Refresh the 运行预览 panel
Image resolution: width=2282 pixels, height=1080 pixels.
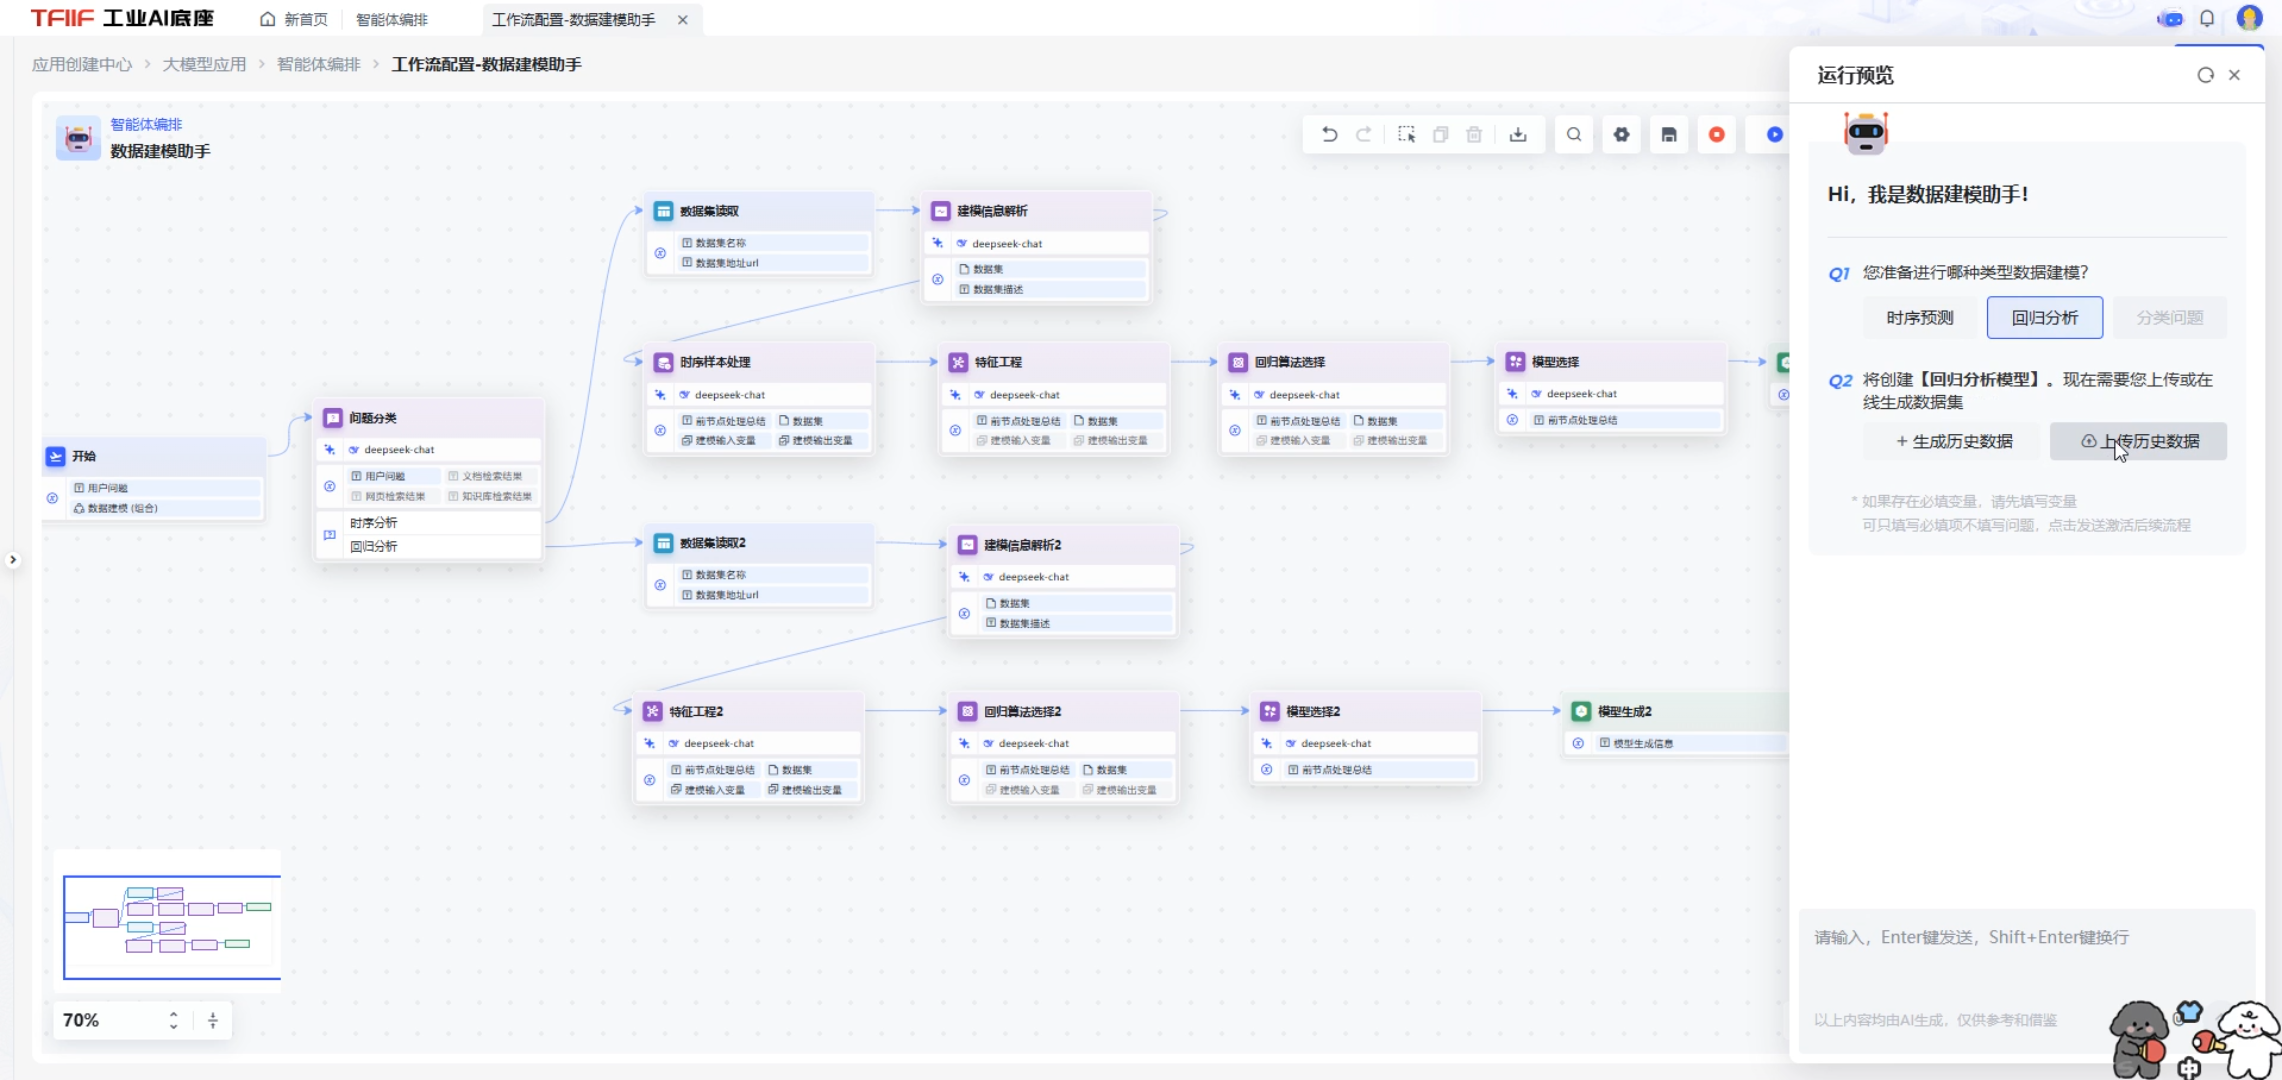[2205, 75]
